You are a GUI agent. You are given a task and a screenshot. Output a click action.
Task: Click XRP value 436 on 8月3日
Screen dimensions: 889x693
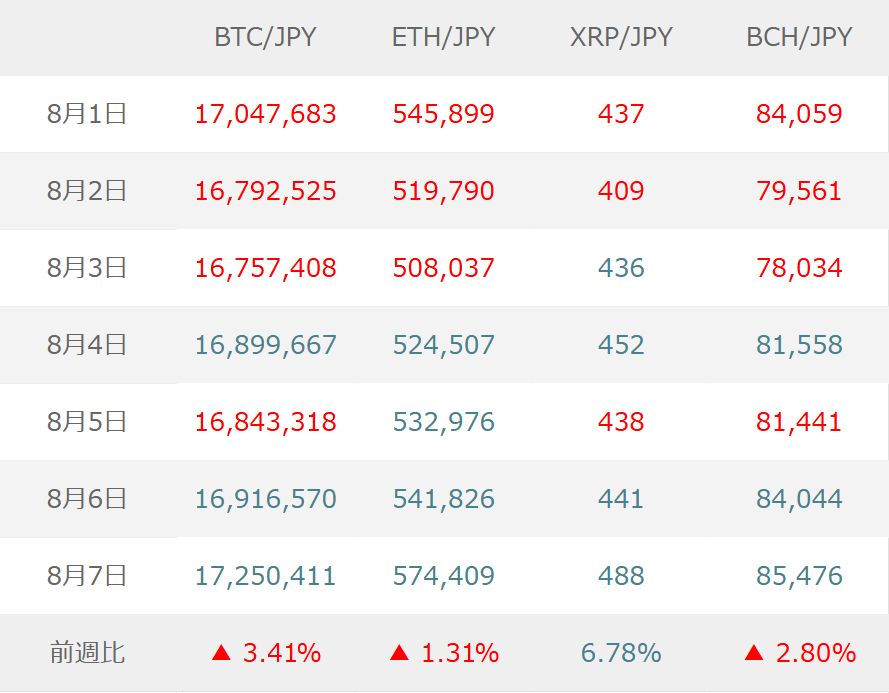click(621, 268)
